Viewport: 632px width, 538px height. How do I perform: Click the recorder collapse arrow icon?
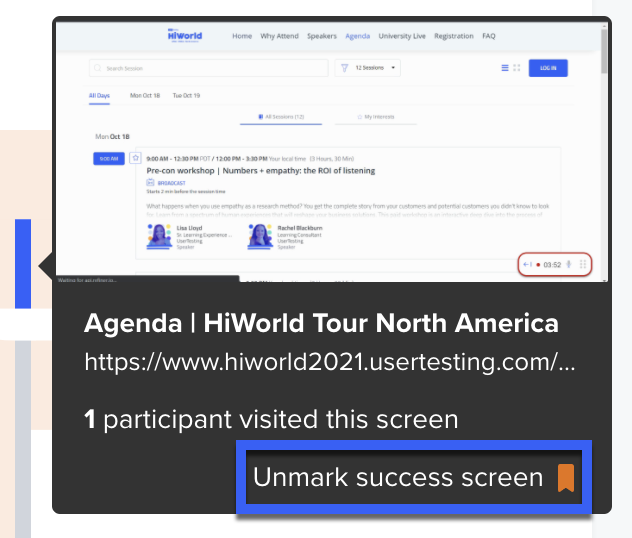click(x=527, y=264)
